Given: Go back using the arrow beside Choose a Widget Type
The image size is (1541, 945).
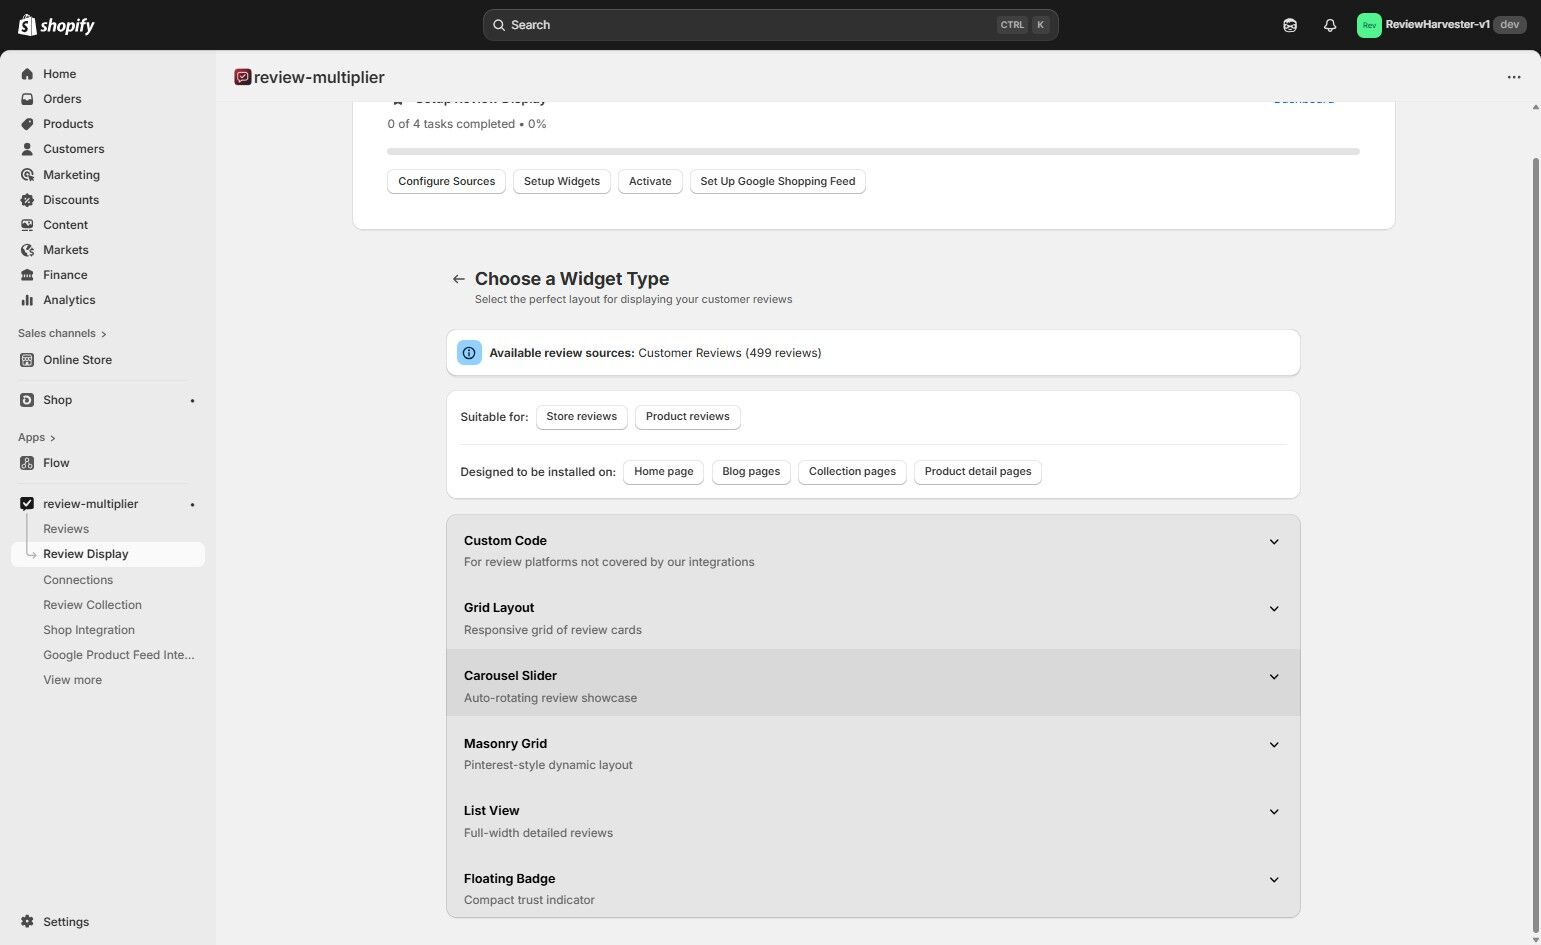Looking at the screenshot, I should point(459,278).
